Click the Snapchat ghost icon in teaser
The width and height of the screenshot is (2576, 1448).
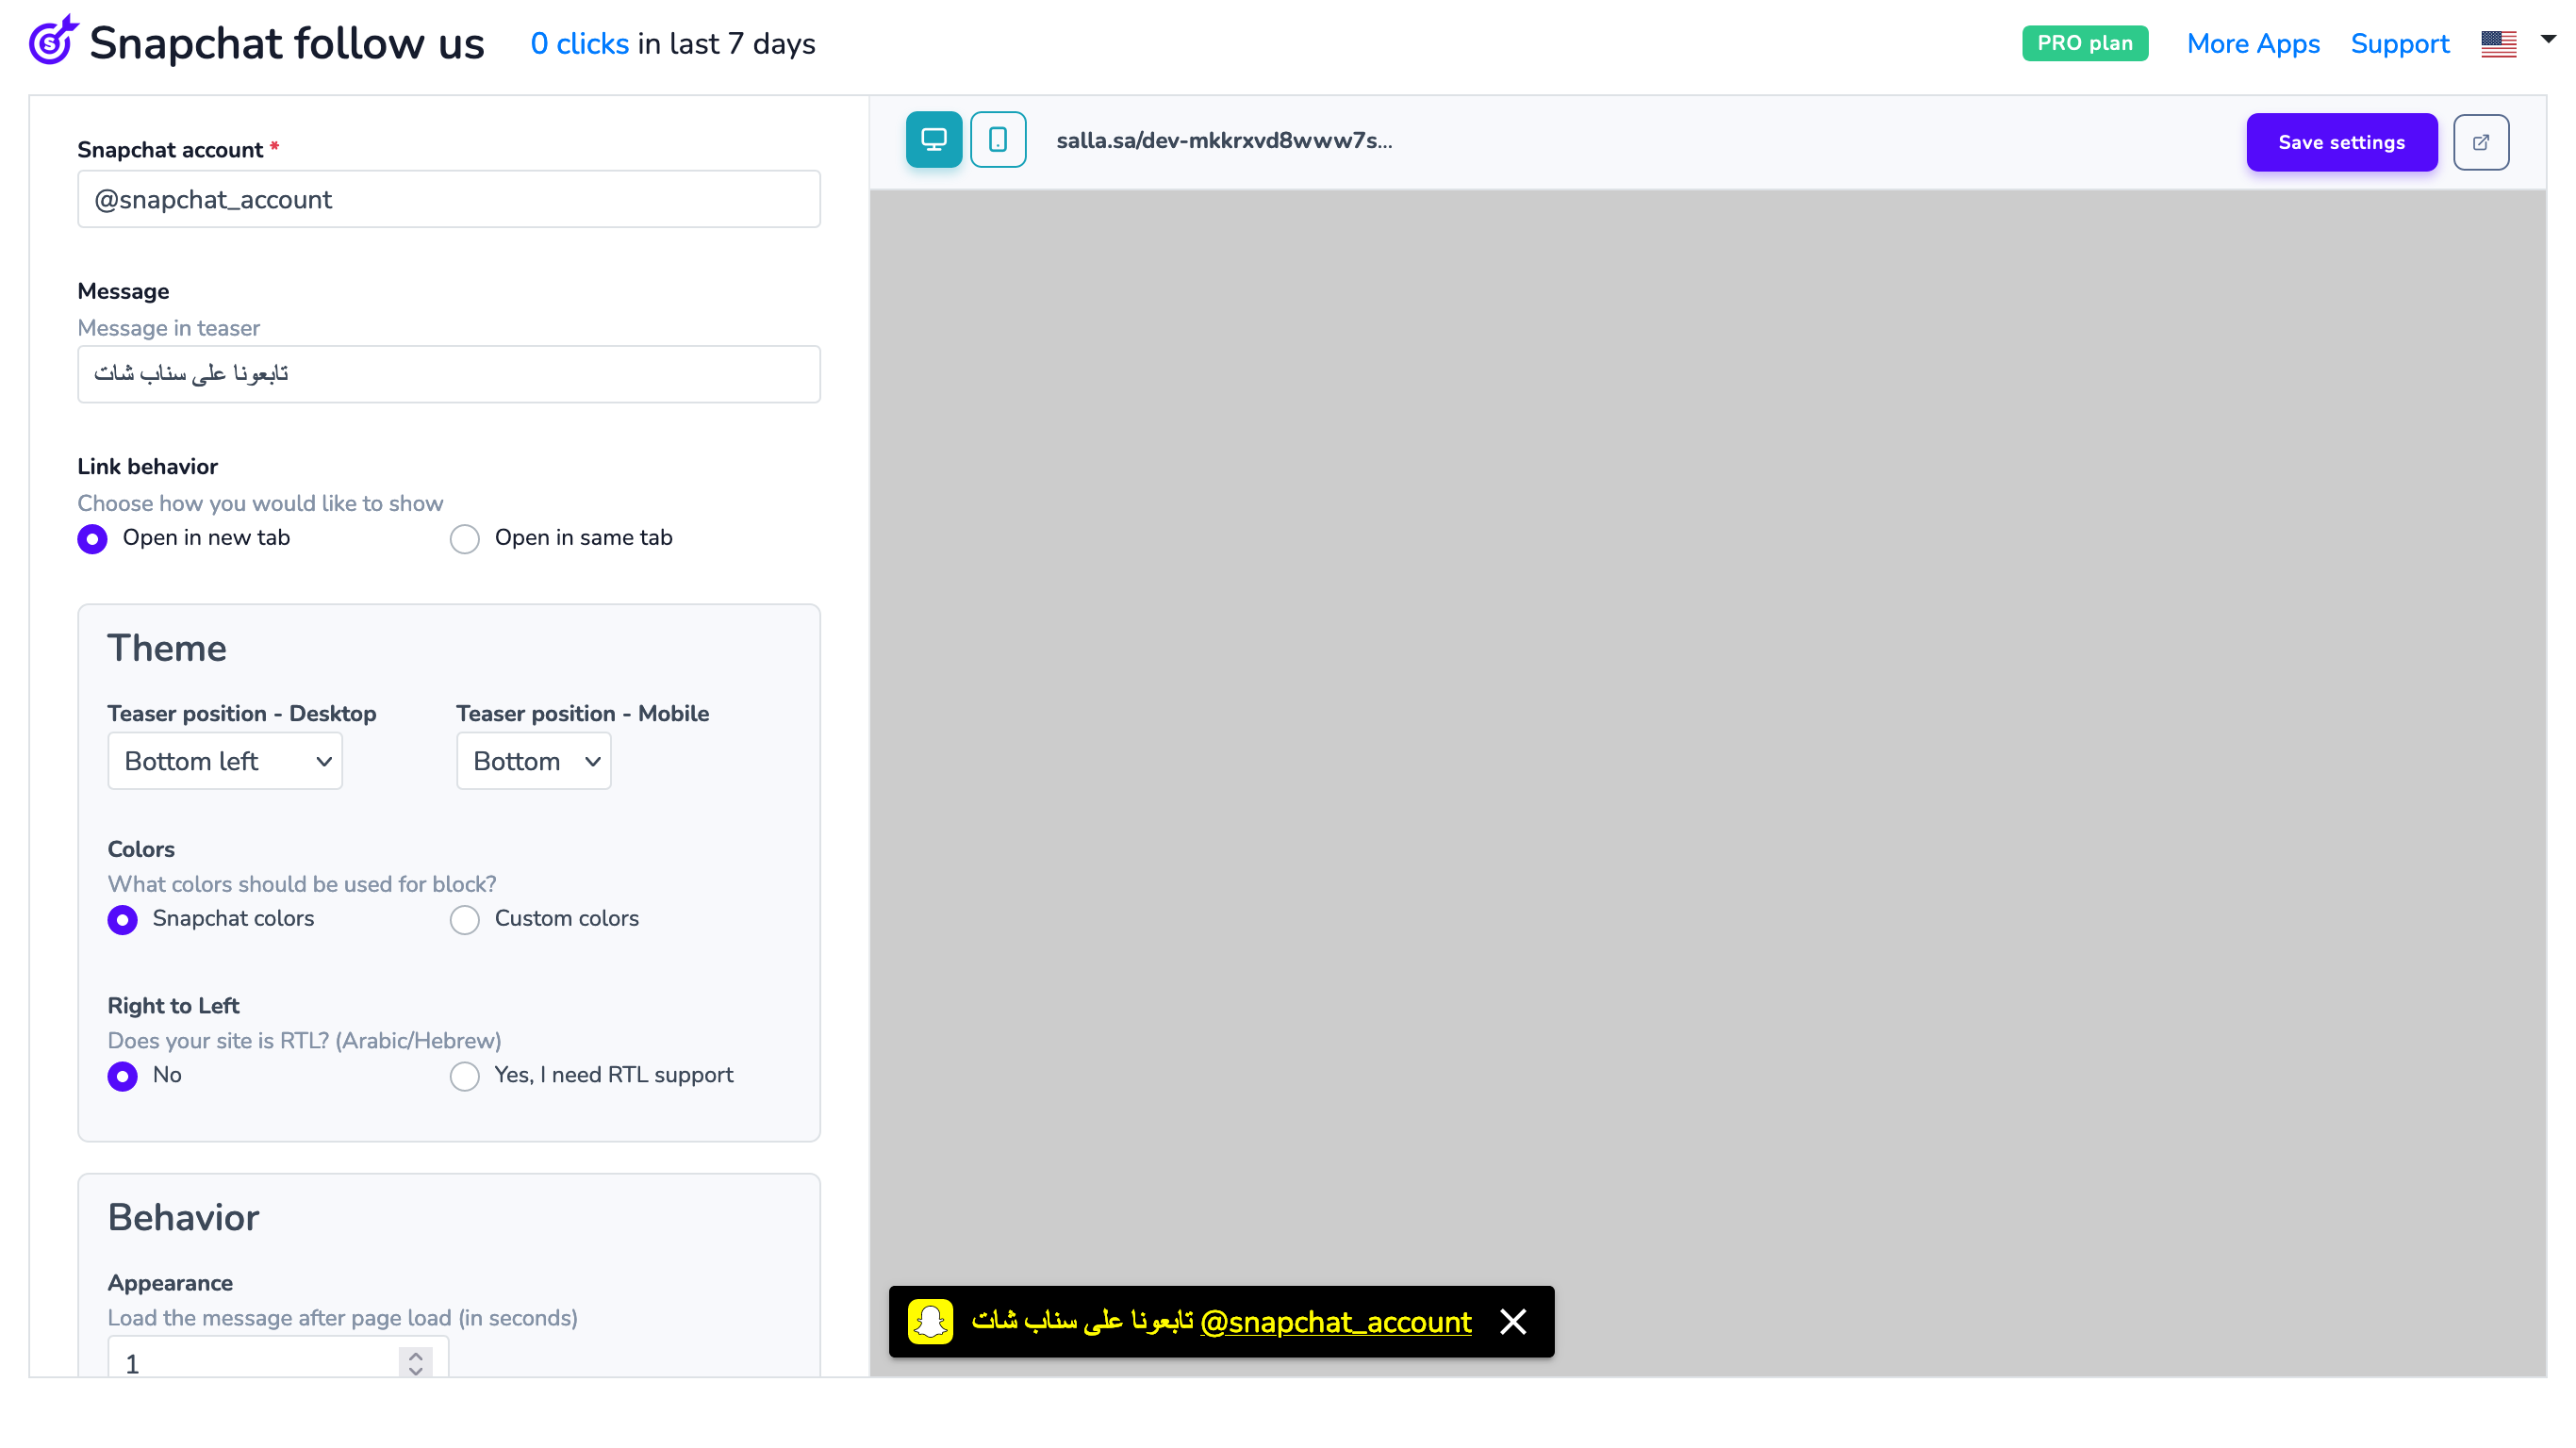930,1321
